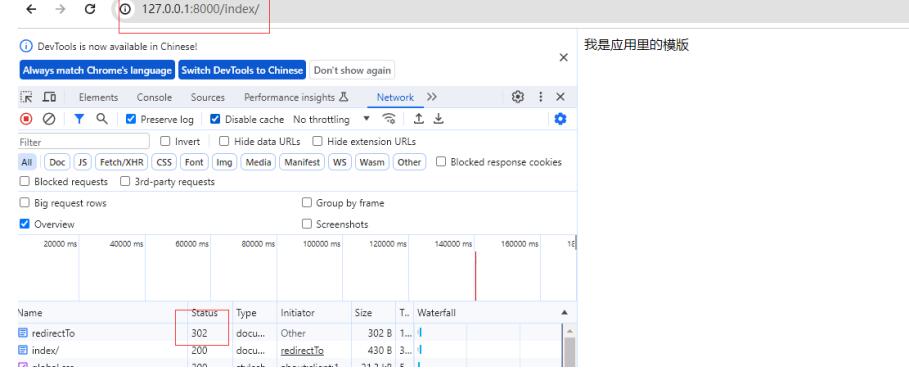This screenshot has width=909, height=388.
Task: Filter requests by CSS type
Action: tap(165, 162)
